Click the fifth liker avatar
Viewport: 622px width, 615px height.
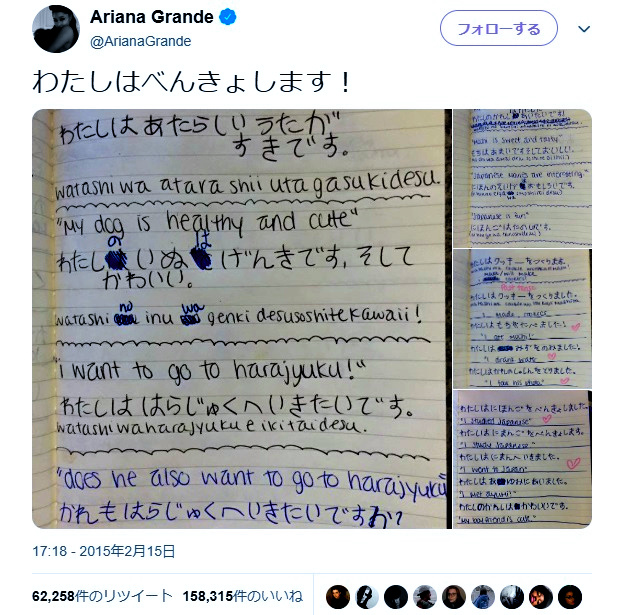454,597
